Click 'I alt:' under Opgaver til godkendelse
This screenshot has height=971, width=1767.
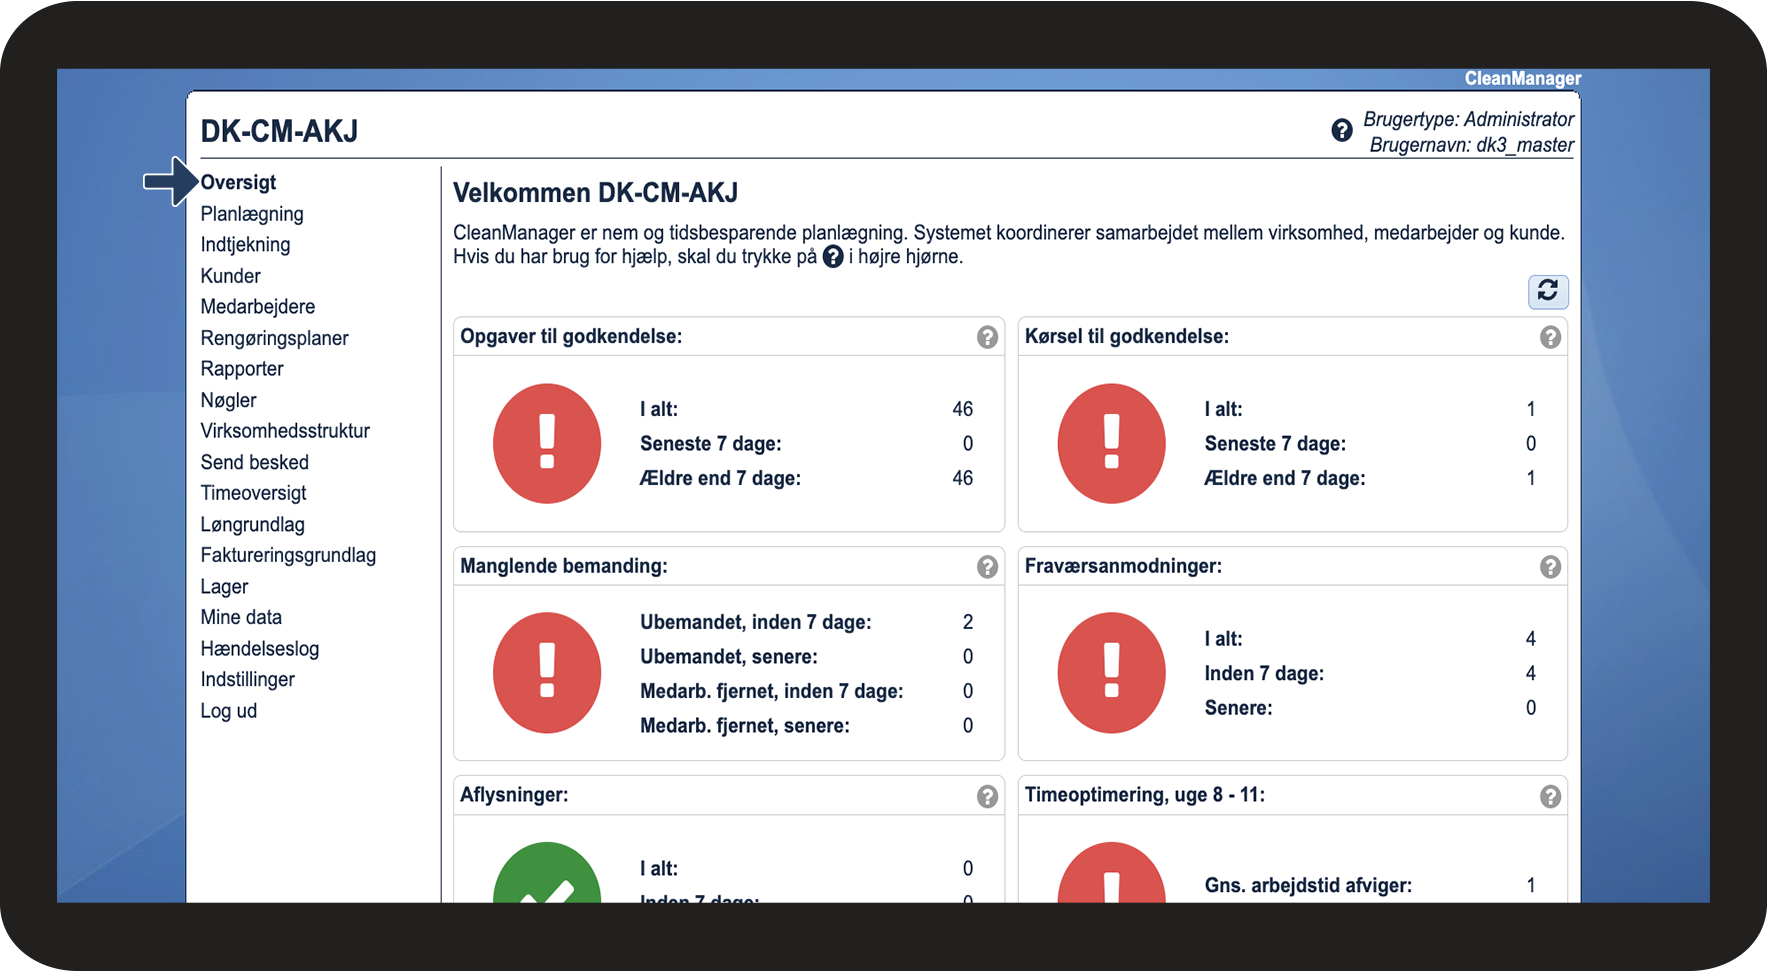coord(659,409)
